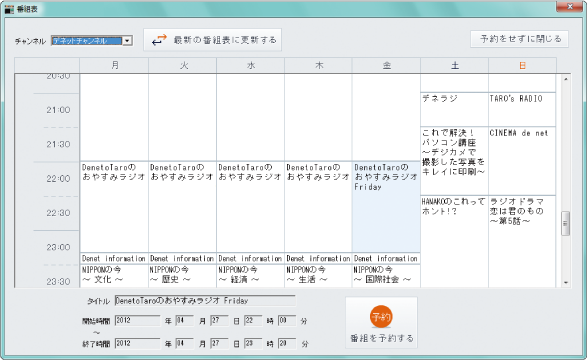Select the 月 column header
The image size is (587, 360).
114,65
